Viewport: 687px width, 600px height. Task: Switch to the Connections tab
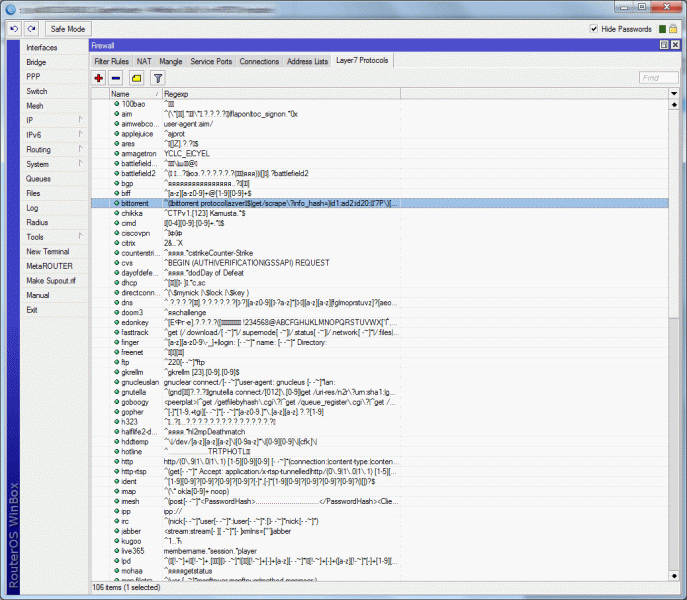tap(259, 61)
